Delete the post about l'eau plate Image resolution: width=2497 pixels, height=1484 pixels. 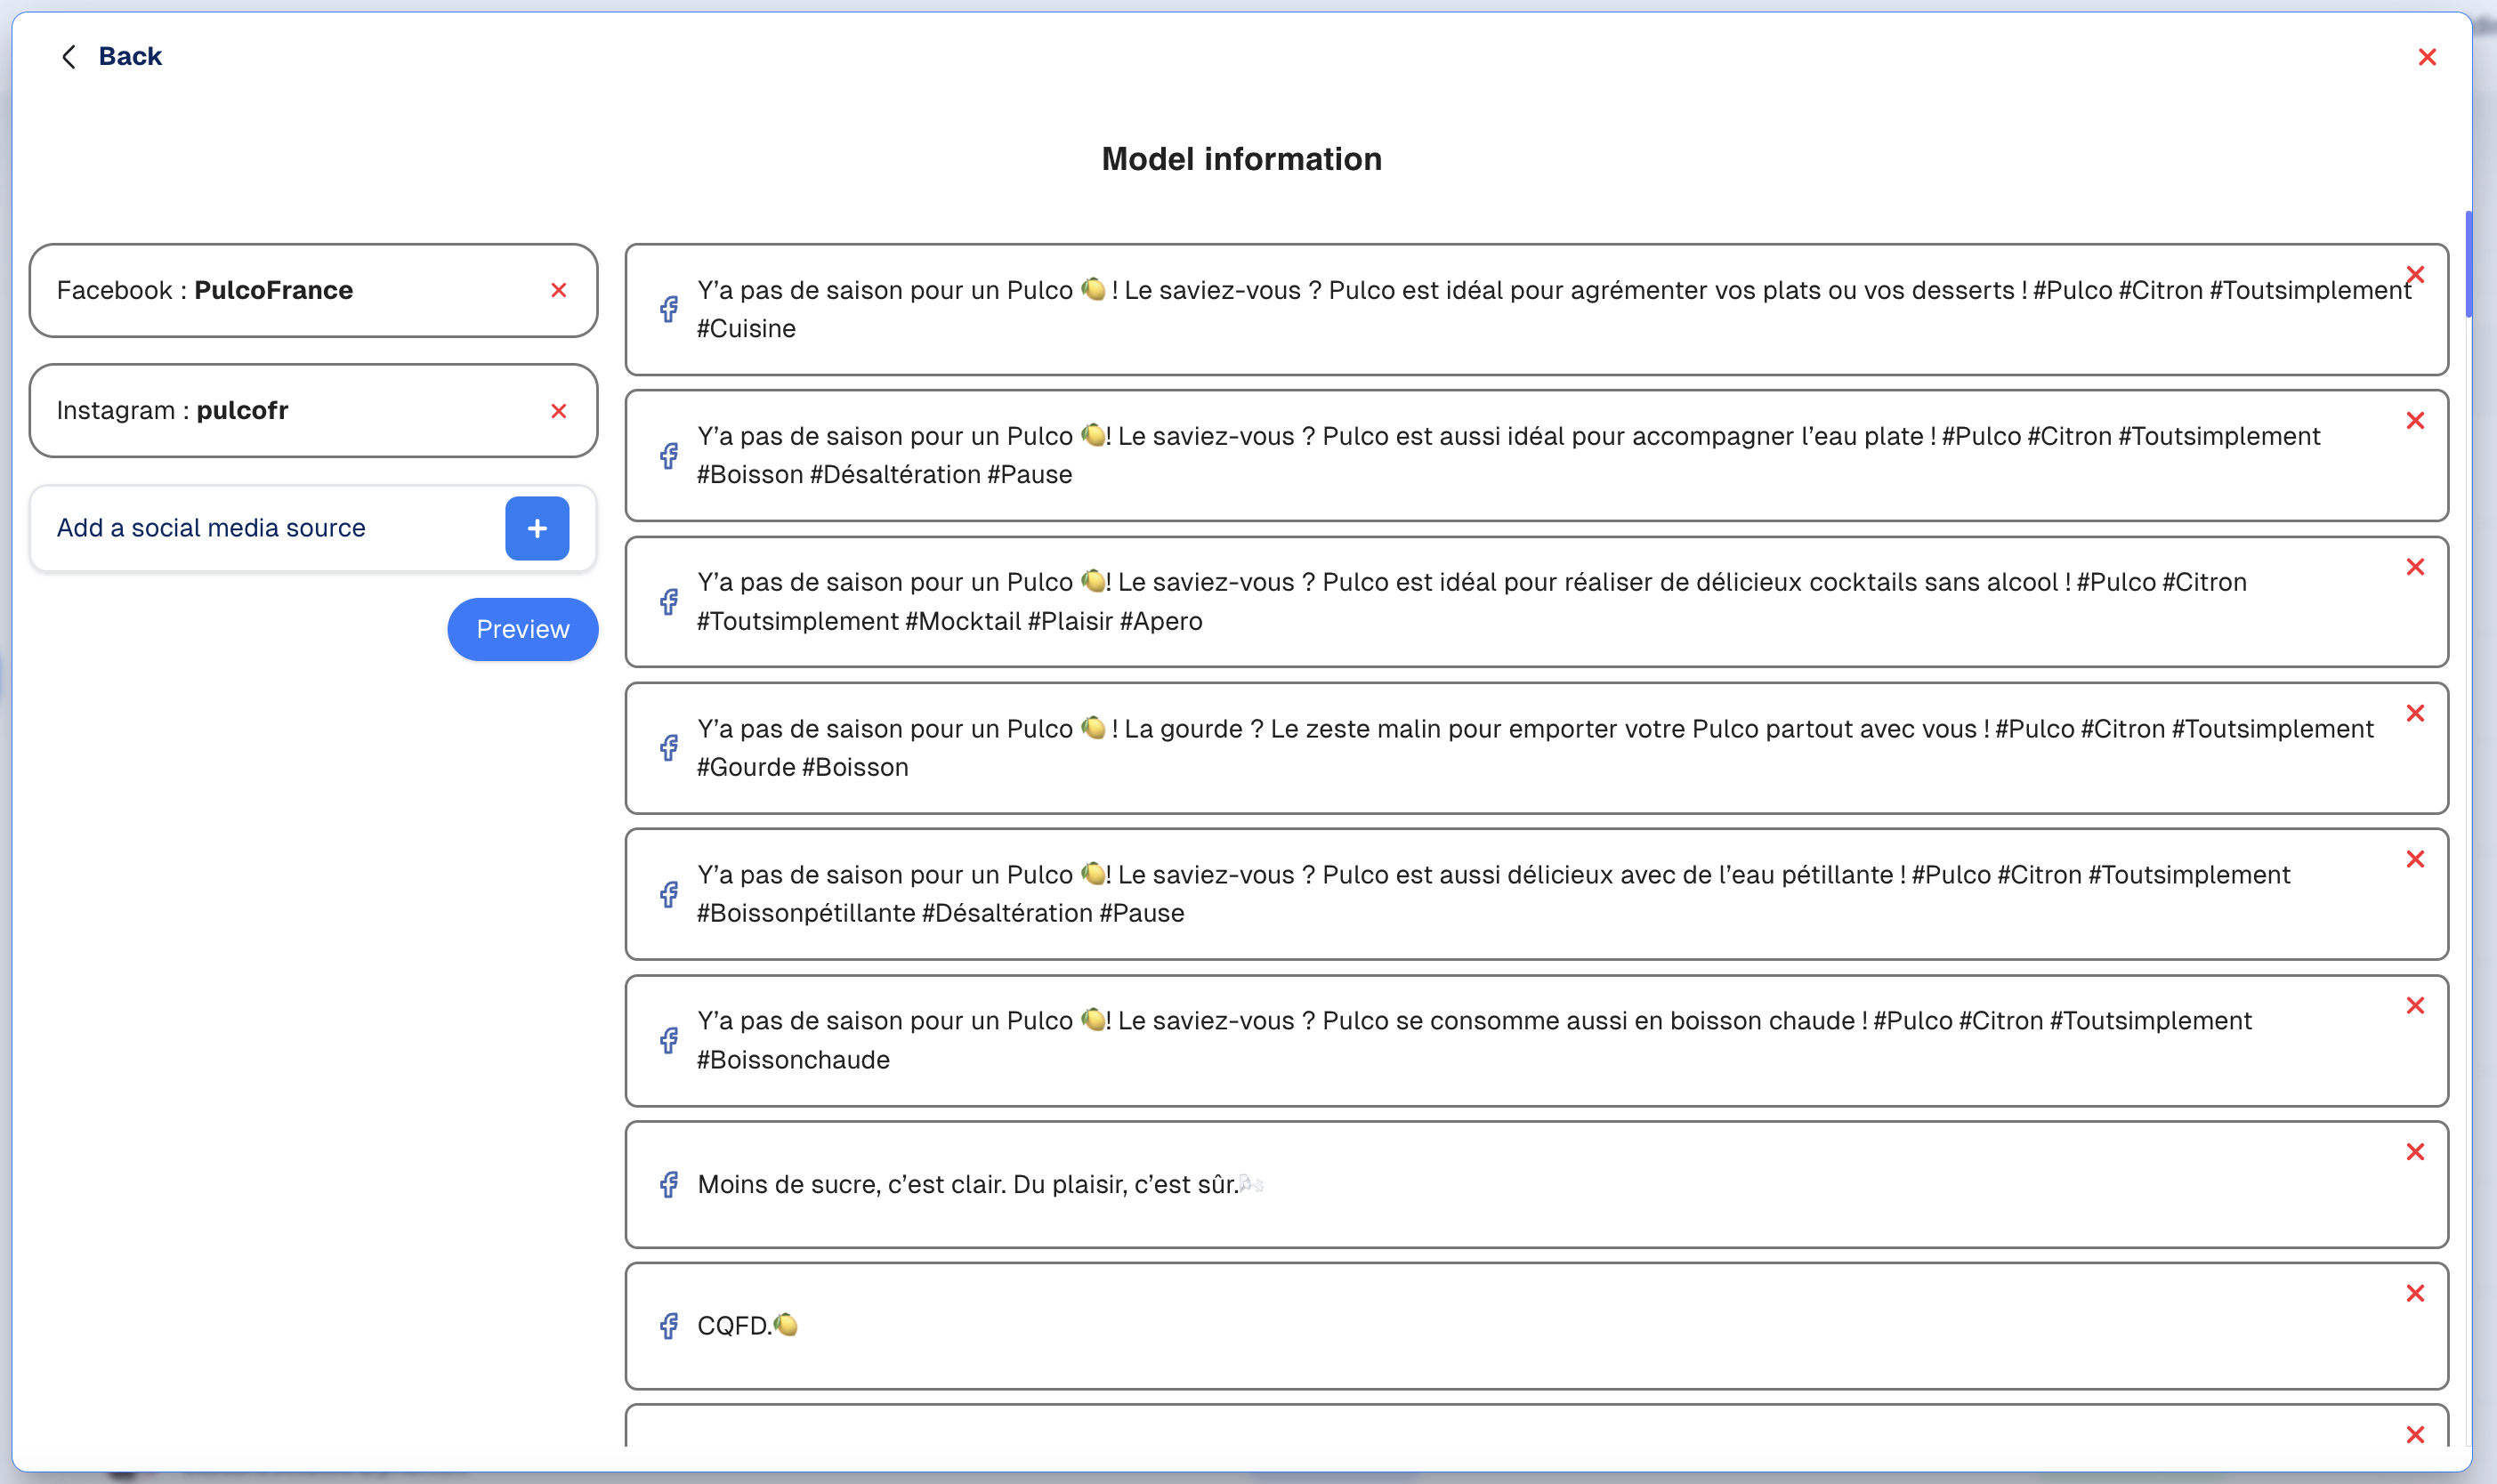(x=2415, y=421)
